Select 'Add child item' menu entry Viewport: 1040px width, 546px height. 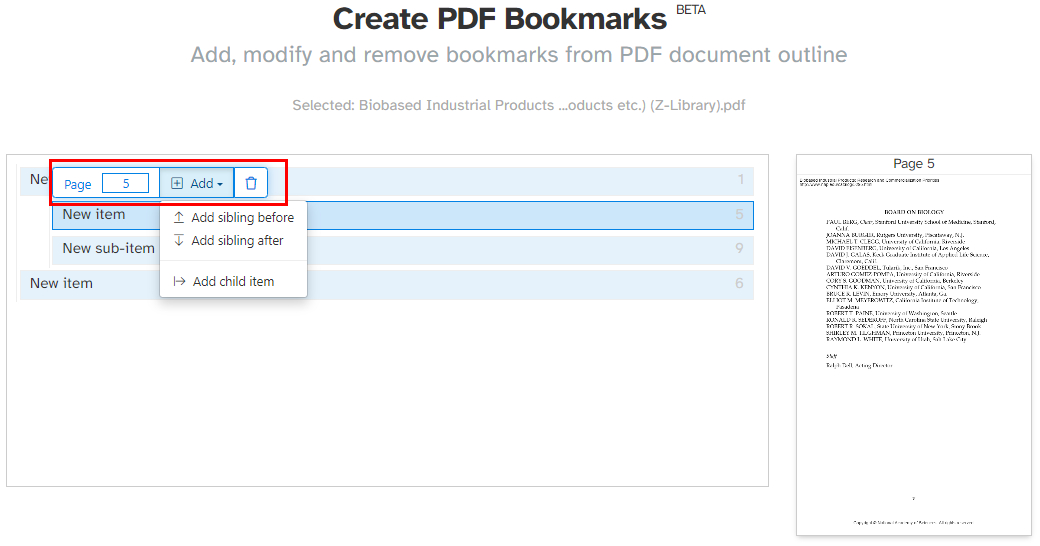233,281
